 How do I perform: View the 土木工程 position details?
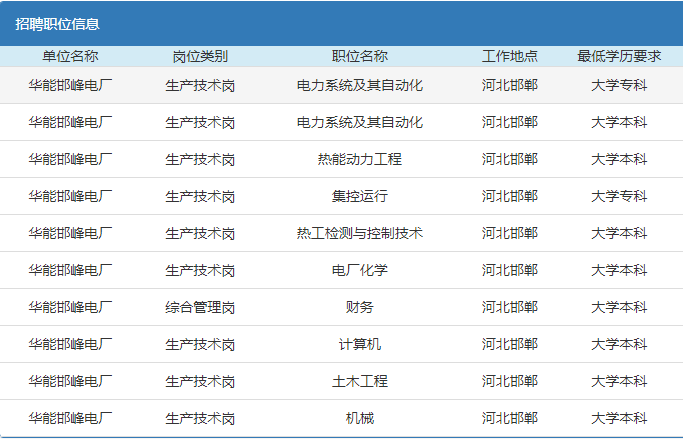pos(359,381)
